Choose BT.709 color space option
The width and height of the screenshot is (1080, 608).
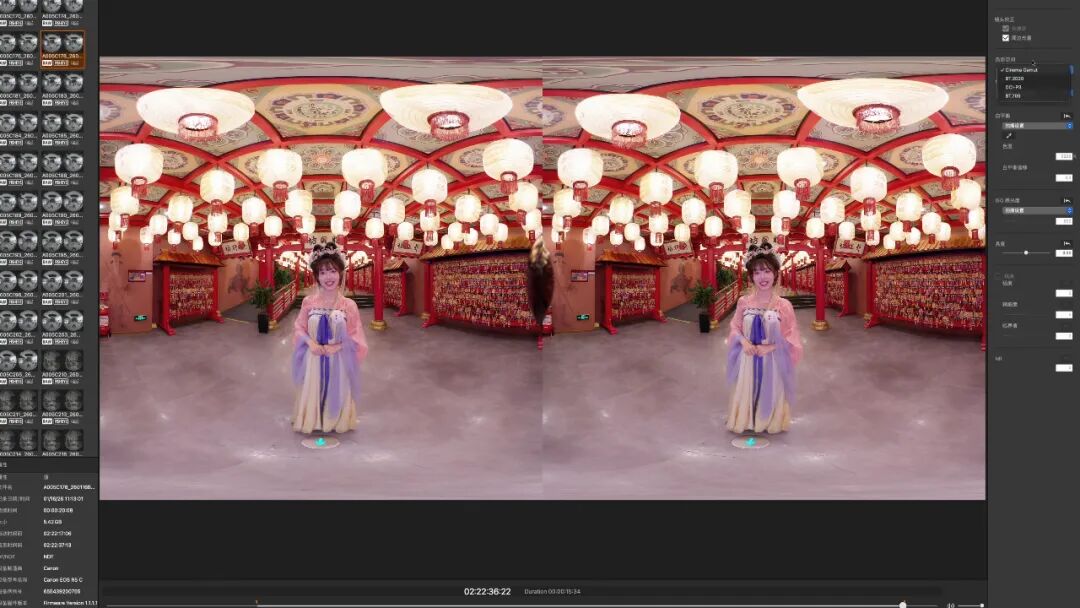point(1013,95)
